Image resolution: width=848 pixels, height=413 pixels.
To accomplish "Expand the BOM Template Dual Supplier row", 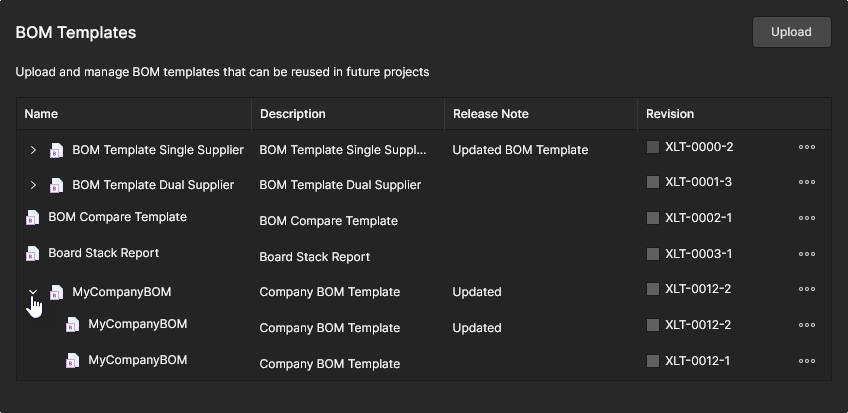I will 33,185.
